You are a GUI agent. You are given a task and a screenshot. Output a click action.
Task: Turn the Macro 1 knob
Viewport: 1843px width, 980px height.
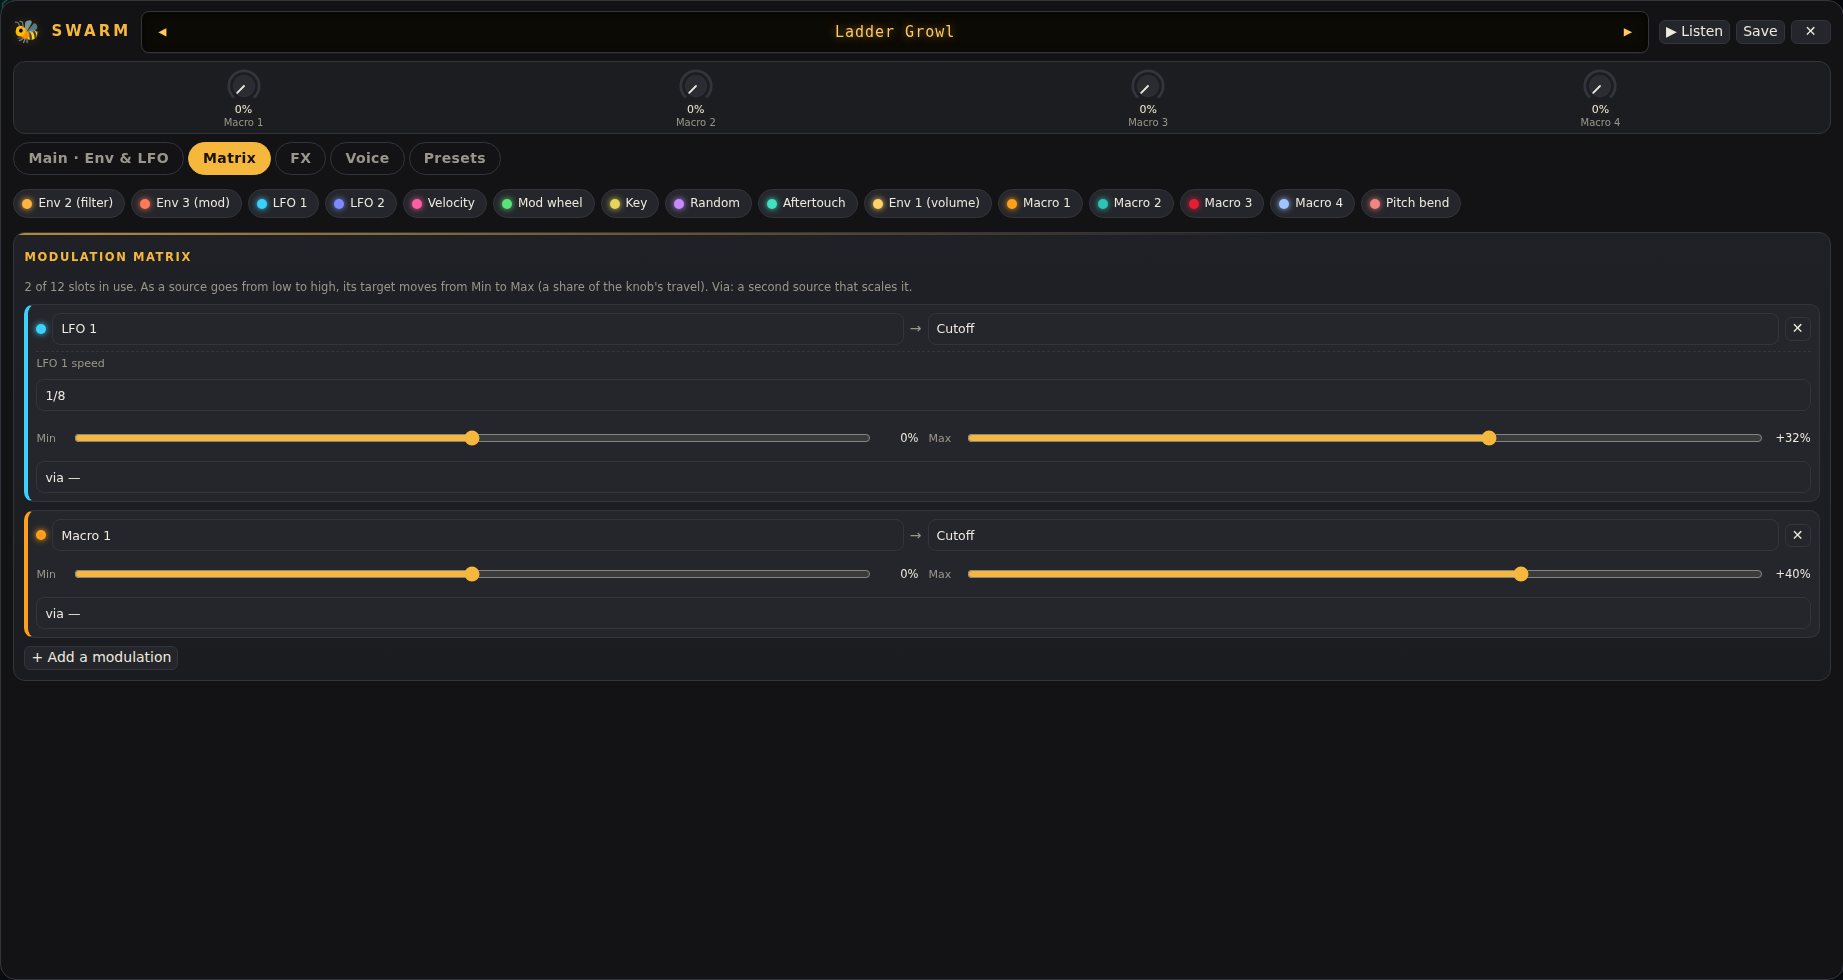point(243,87)
